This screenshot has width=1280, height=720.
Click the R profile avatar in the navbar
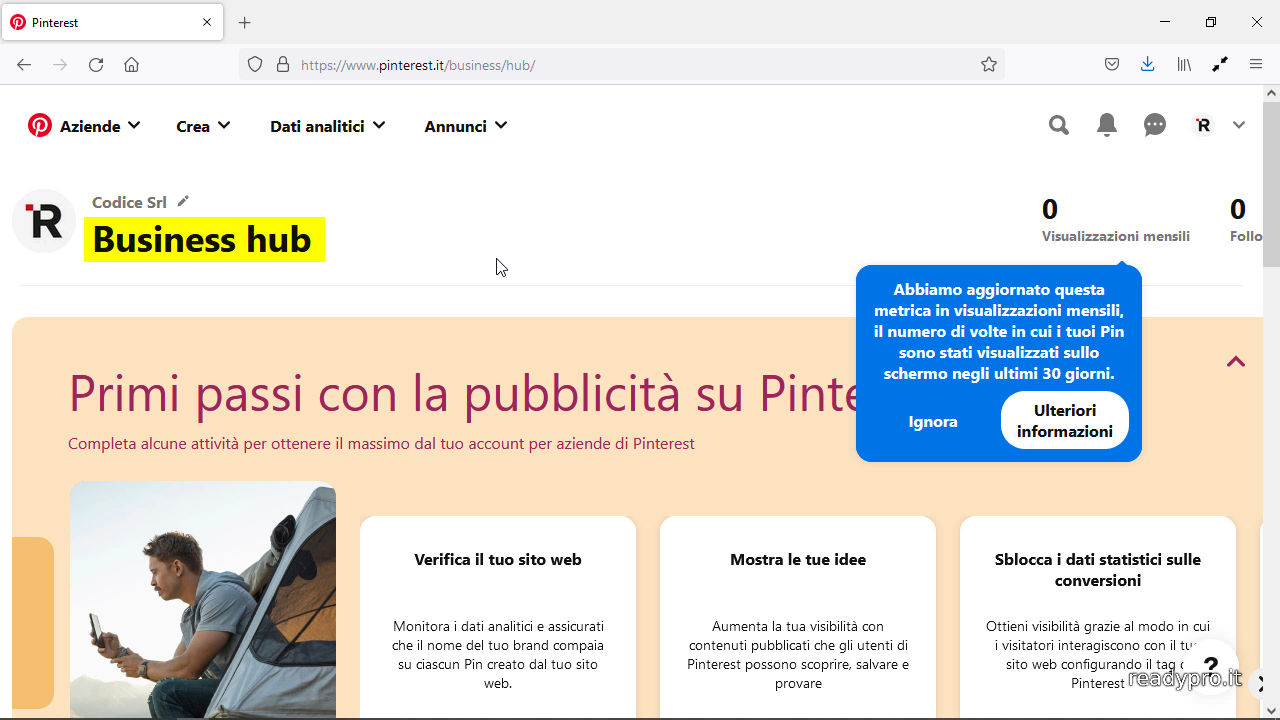[x=1203, y=125]
